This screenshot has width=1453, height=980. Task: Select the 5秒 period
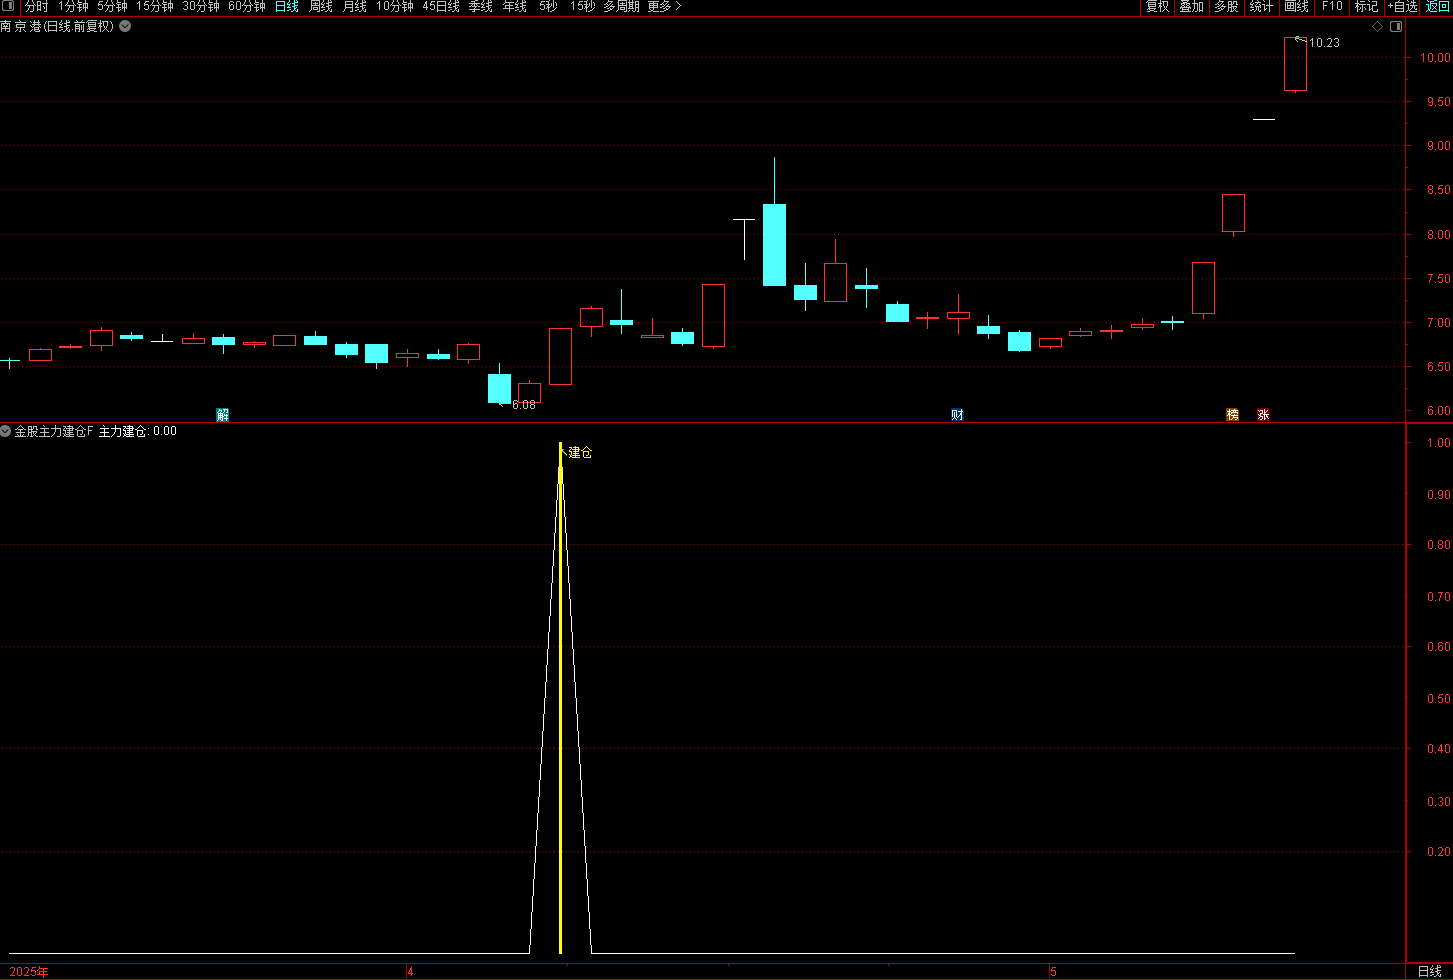[548, 7]
